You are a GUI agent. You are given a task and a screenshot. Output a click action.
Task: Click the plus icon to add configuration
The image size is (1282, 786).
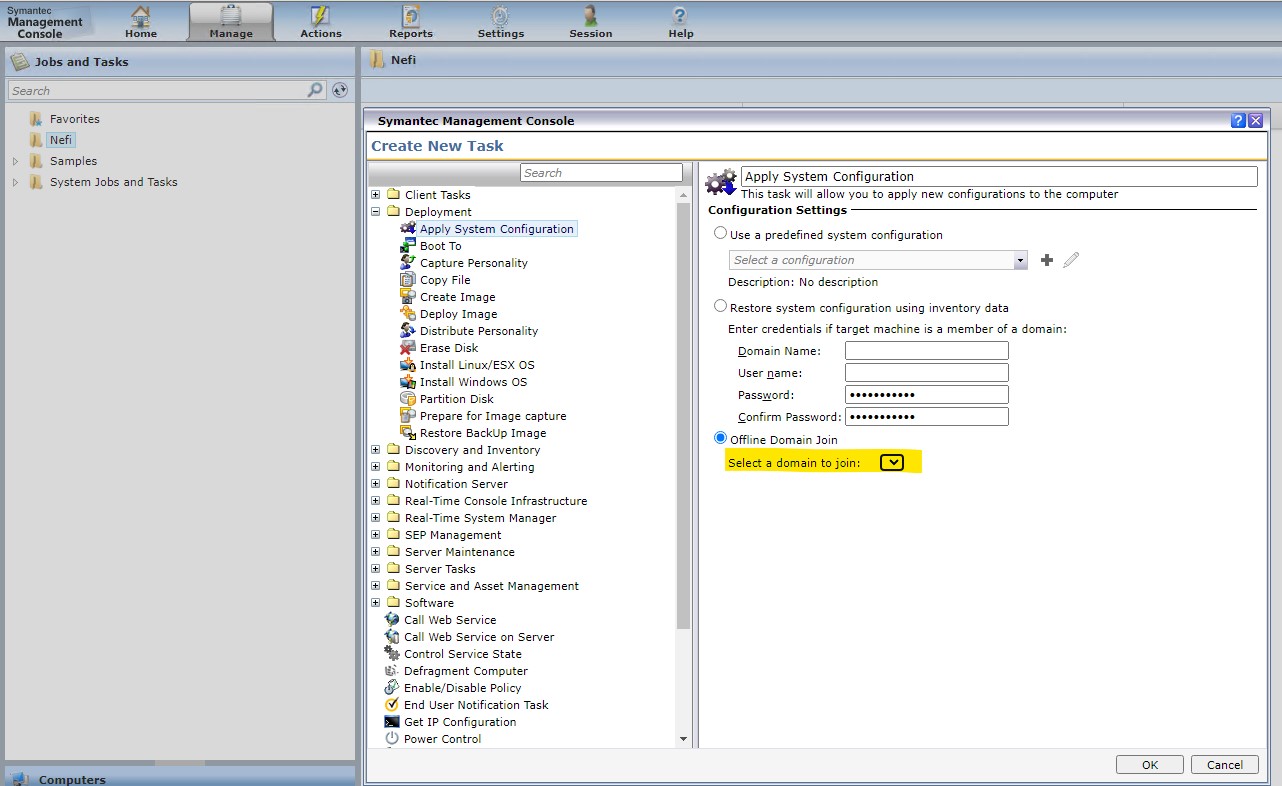(1047, 260)
